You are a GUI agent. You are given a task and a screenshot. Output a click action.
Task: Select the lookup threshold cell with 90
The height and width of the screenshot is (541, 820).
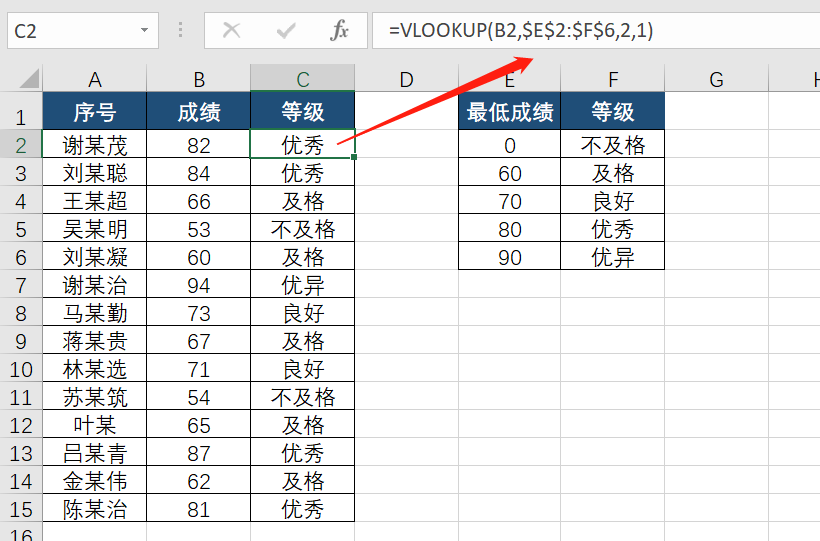tap(510, 257)
